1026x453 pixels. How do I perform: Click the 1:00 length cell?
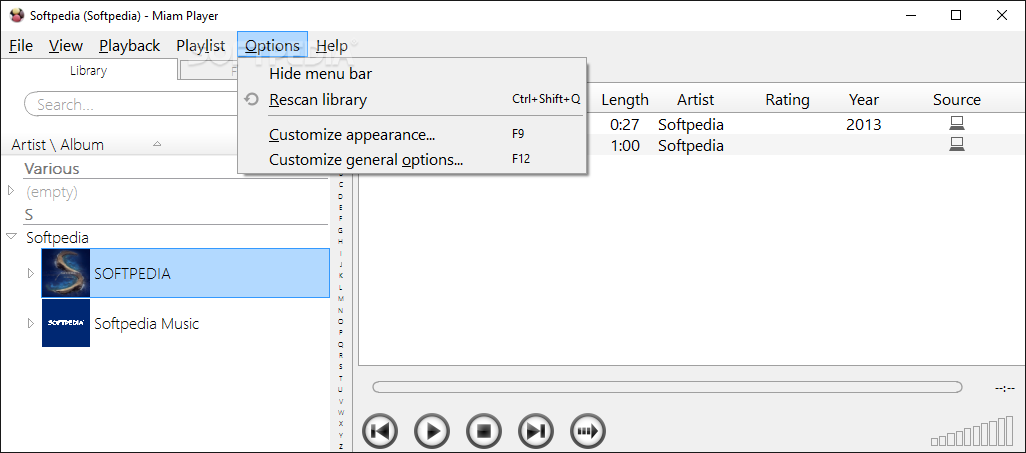624,145
